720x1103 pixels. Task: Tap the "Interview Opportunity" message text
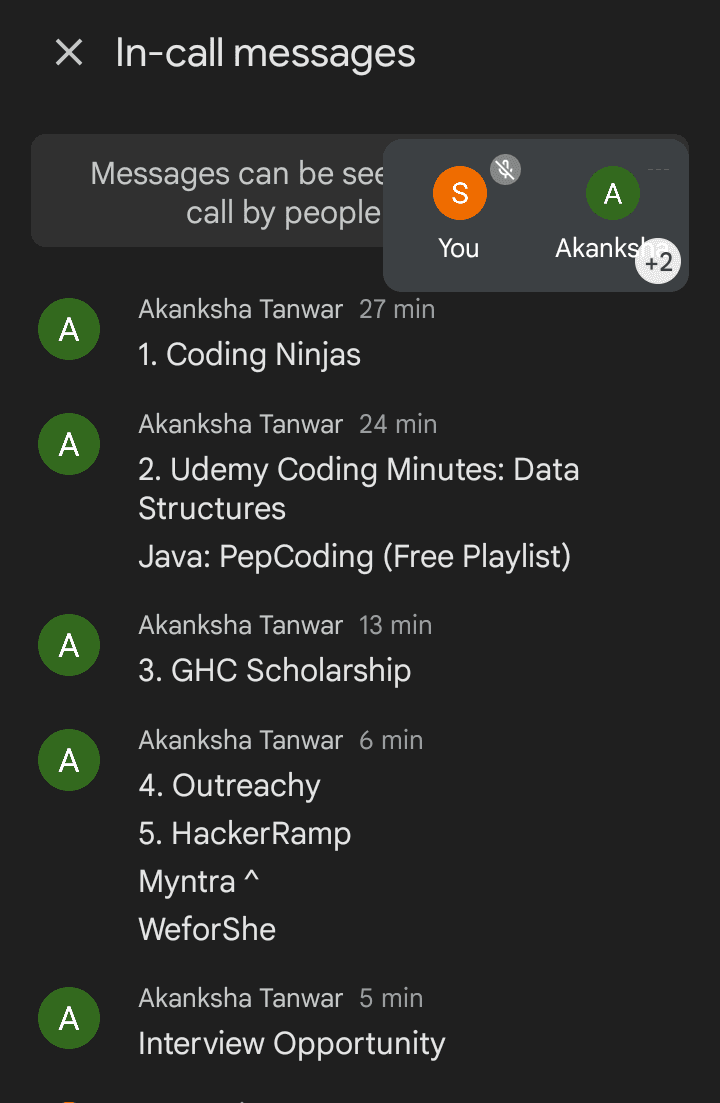[x=292, y=1044]
